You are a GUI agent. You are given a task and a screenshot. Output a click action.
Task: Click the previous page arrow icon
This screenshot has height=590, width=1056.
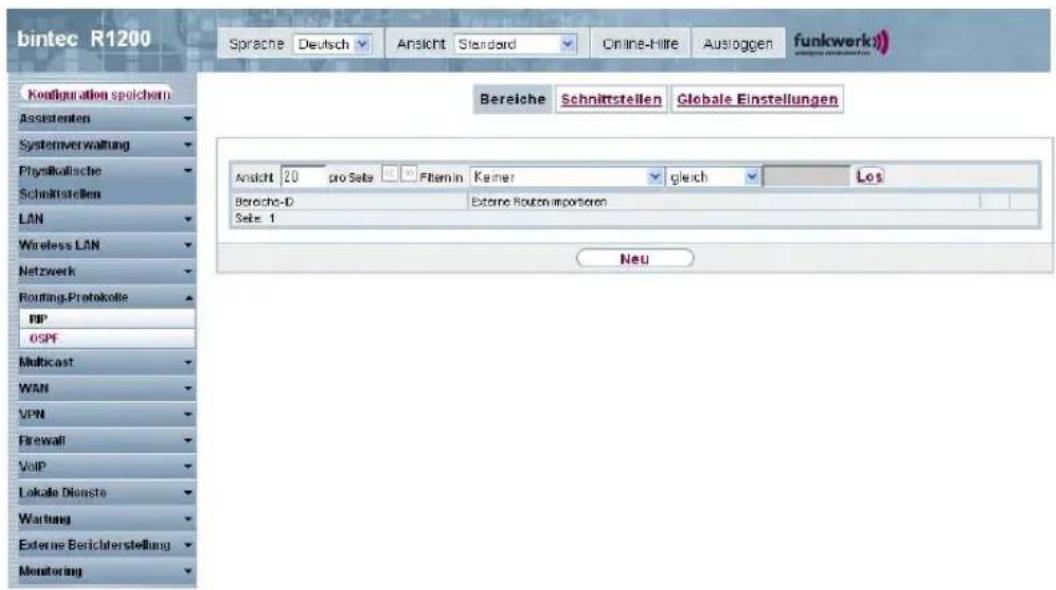point(390,174)
